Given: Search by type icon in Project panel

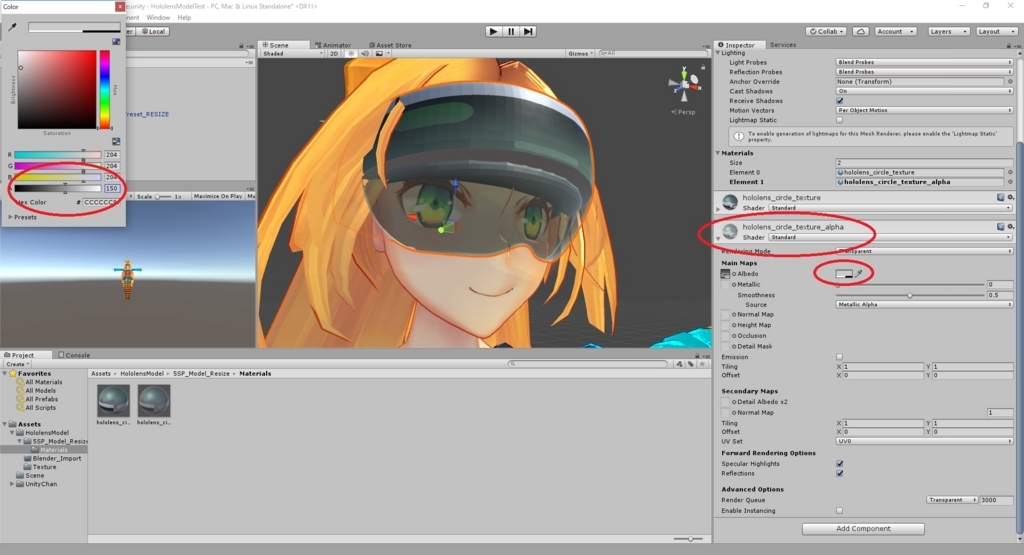Looking at the screenshot, I should (680, 364).
